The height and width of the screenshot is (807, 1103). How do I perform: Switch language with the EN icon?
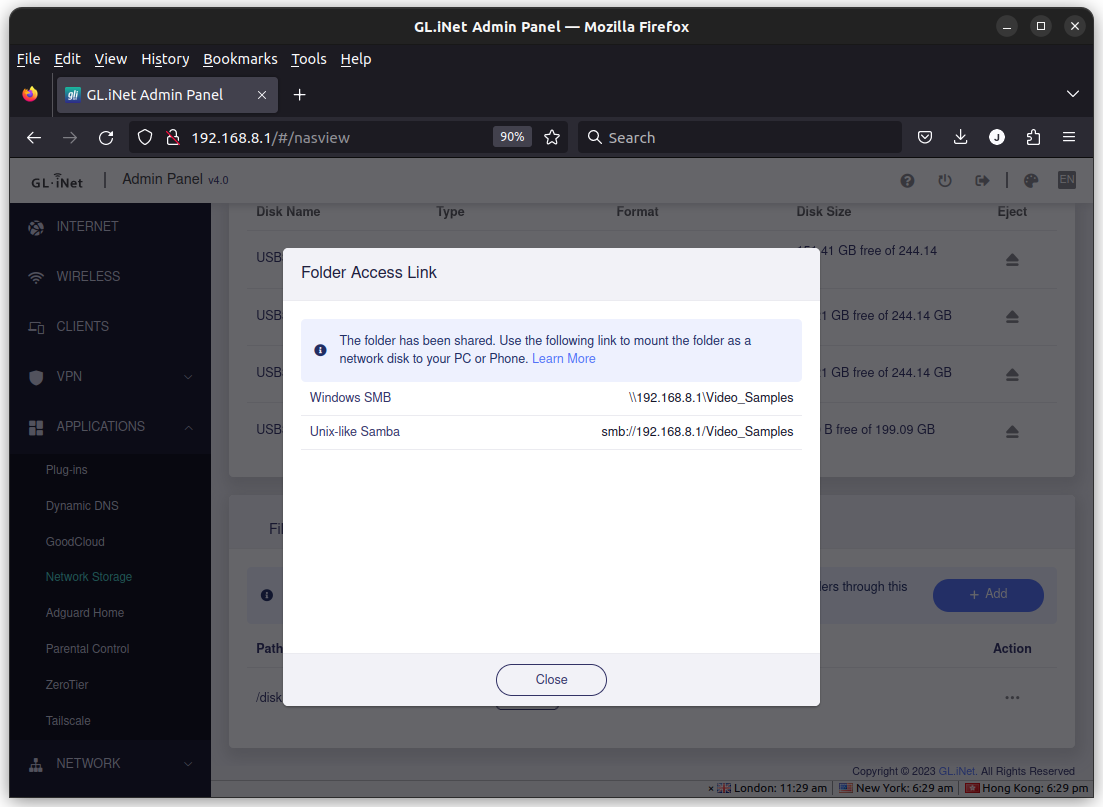click(1066, 180)
